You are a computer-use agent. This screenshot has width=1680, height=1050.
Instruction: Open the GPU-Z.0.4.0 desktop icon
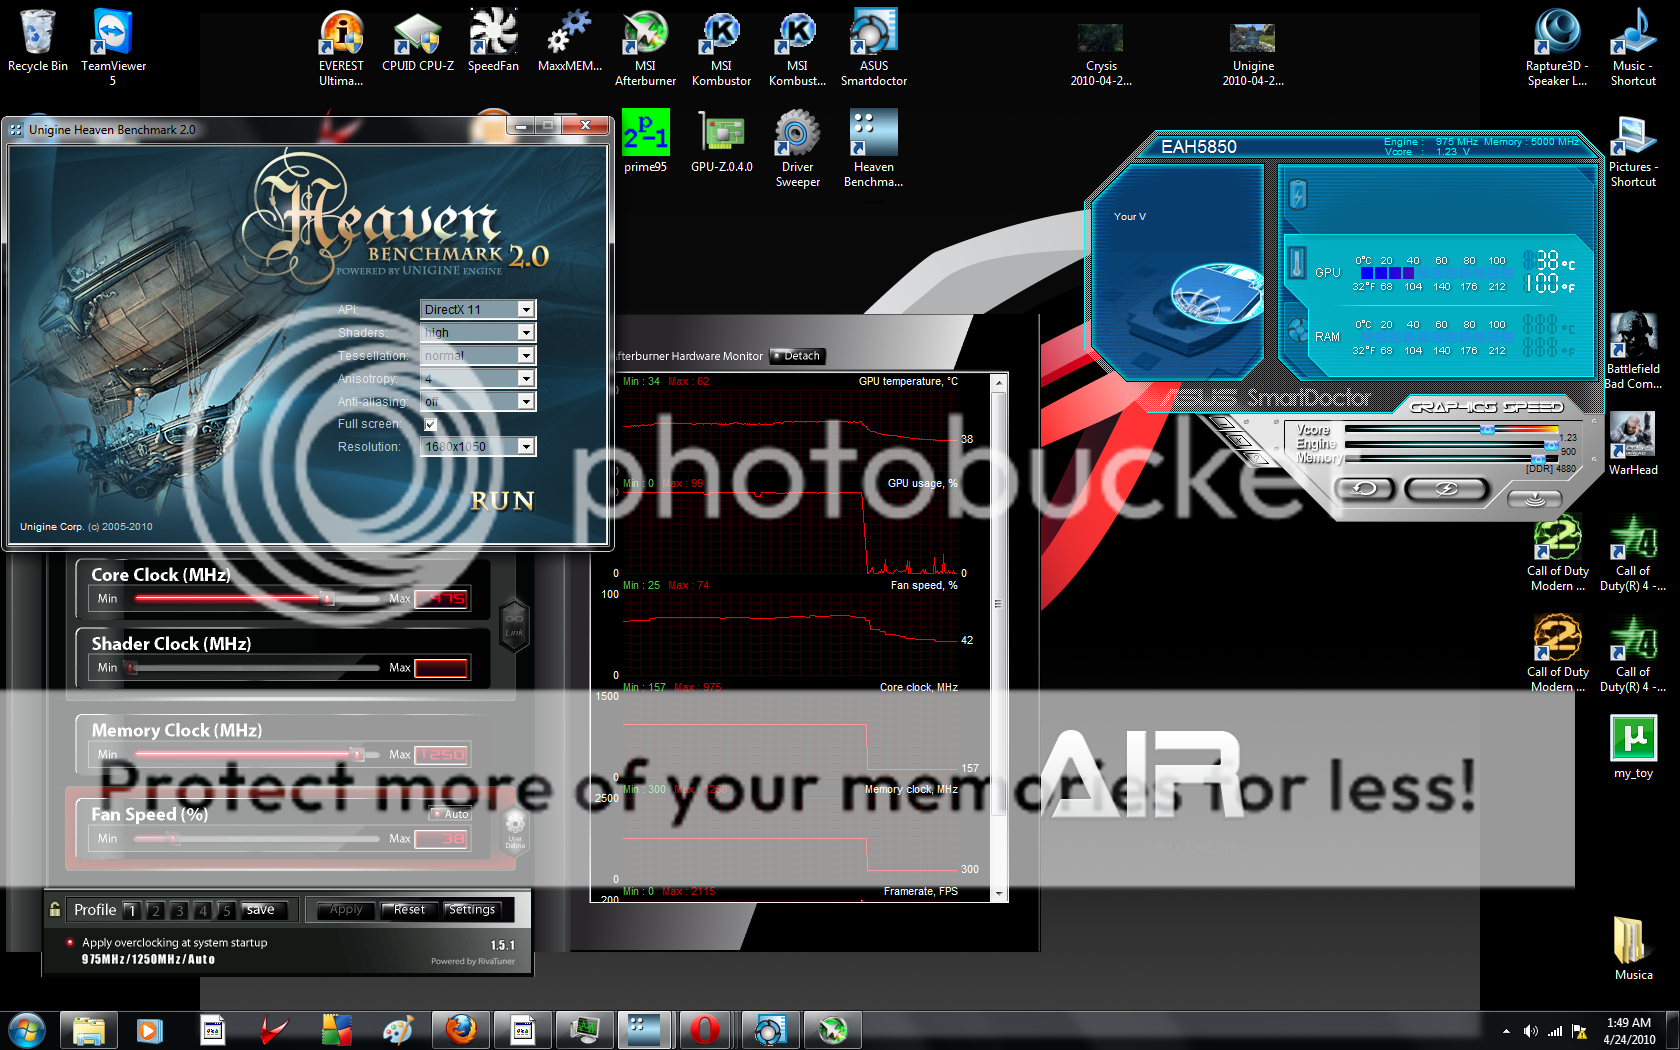721,142
